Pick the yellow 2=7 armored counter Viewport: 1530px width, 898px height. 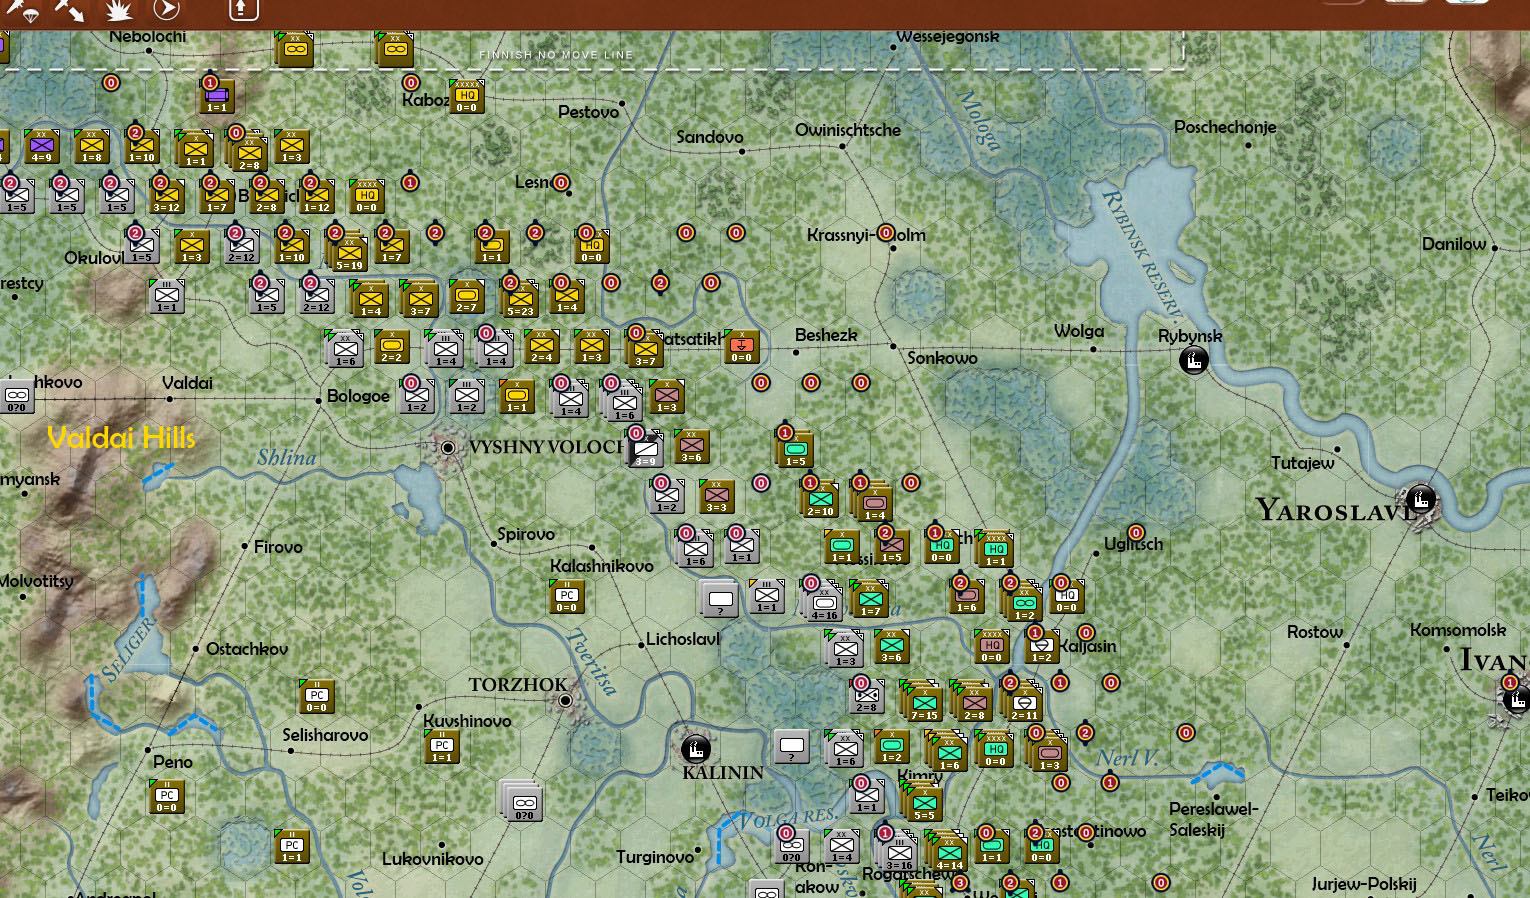click(x=467, y=297)
